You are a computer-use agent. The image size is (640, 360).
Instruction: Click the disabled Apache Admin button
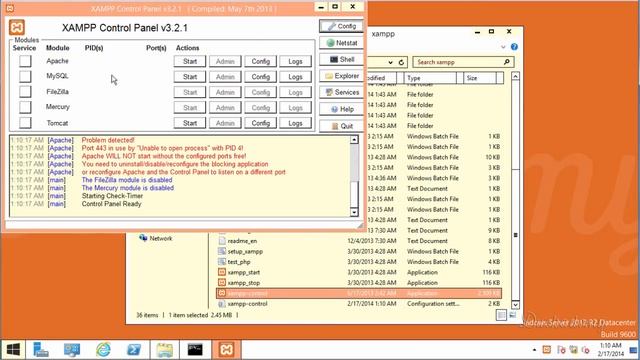point(225,61)
